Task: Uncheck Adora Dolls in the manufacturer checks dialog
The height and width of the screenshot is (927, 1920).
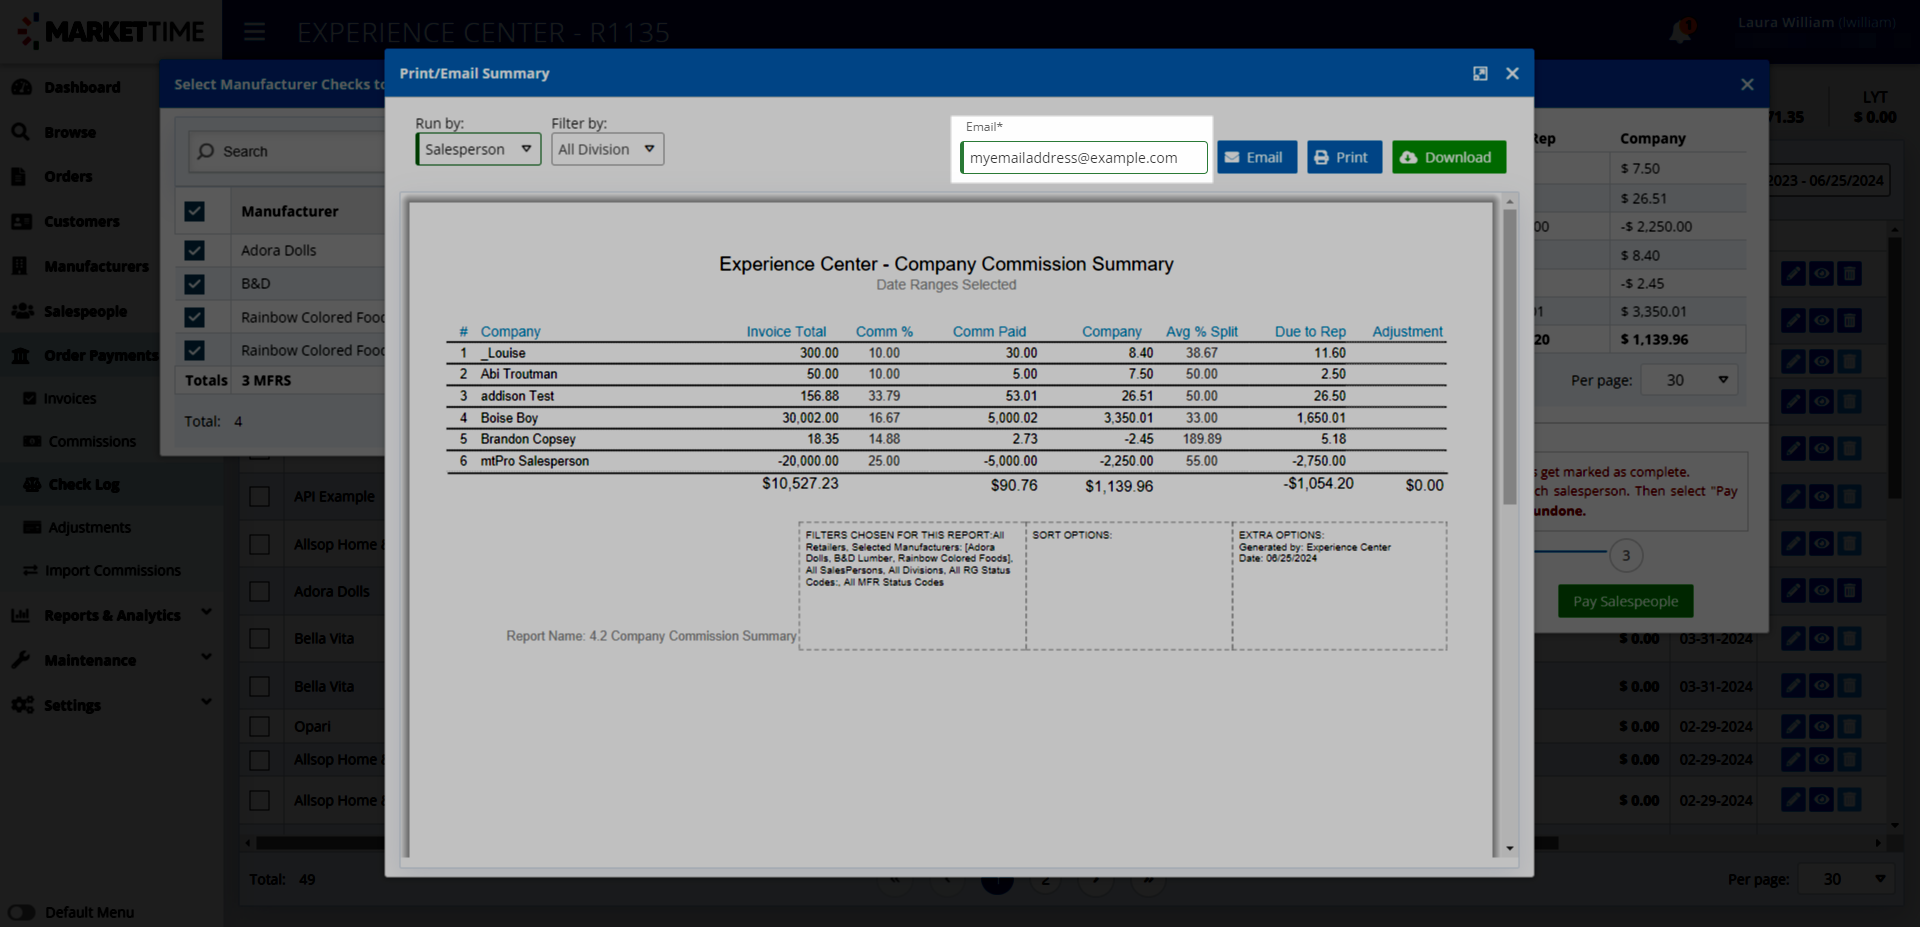Action: pyautogui.click(x=194, y=250)
